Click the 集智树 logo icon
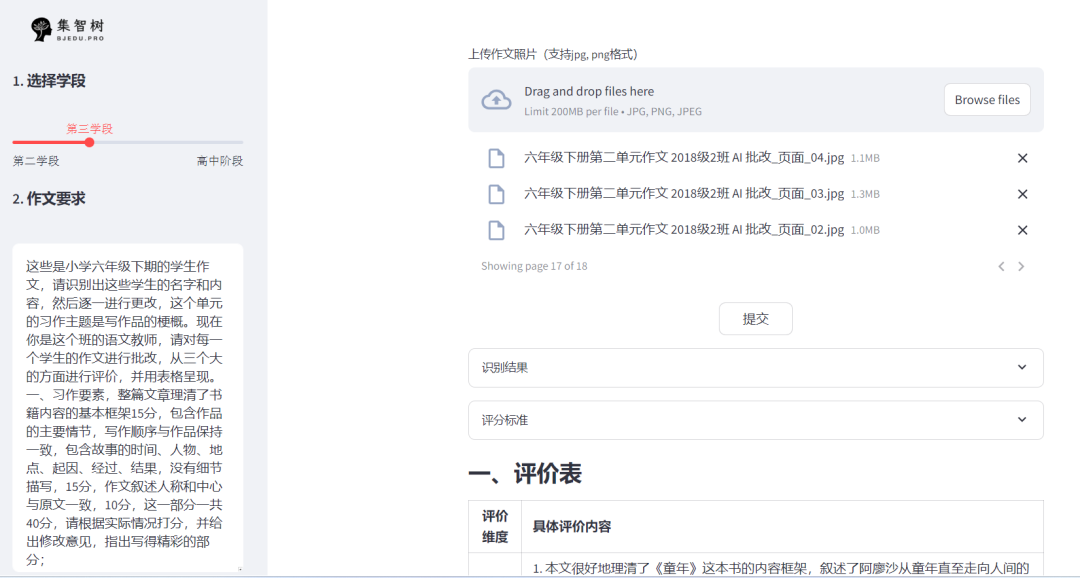Image resolution: width=1080 pixels, height=578 pixels. pos(40,29)
